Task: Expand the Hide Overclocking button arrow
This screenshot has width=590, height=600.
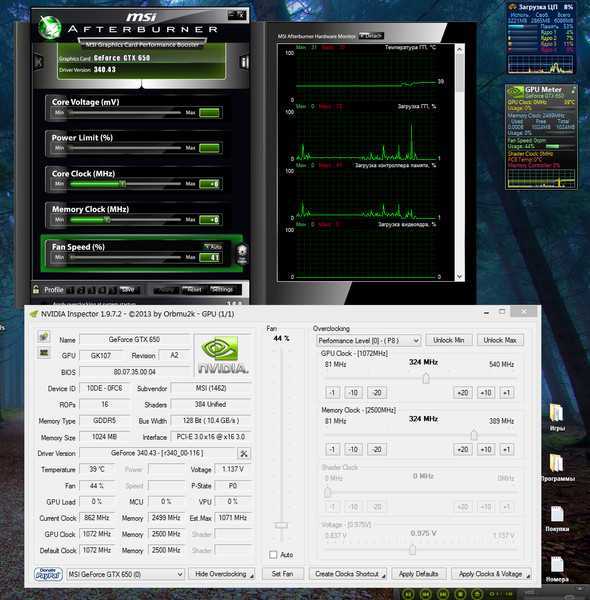Action: coord(251,576)
